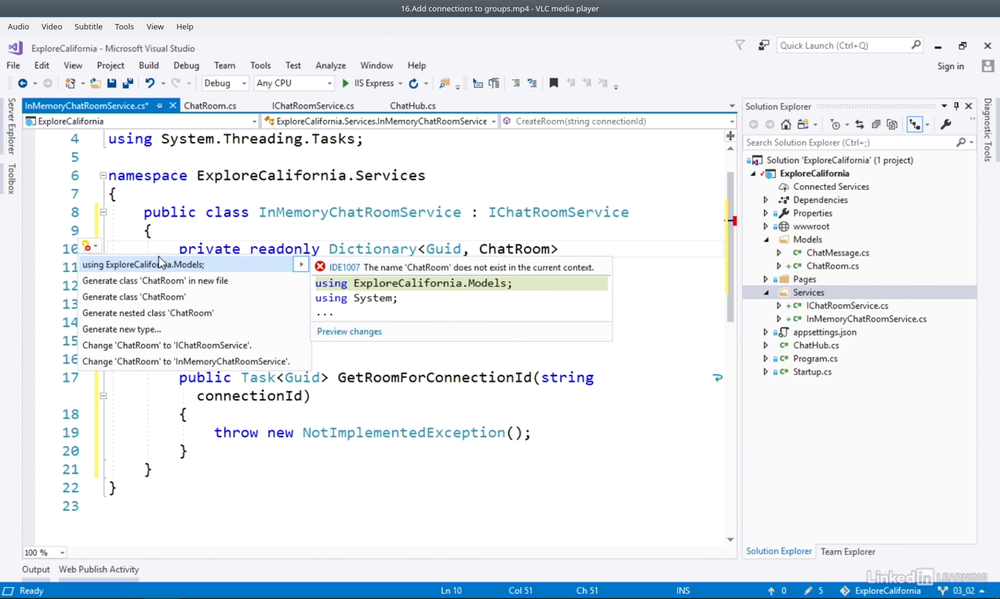Close the InMemoryChatRoomService.cs tab
This screenshot has width=1000, height=599.
pyautogui.click(x=172, y=106)
